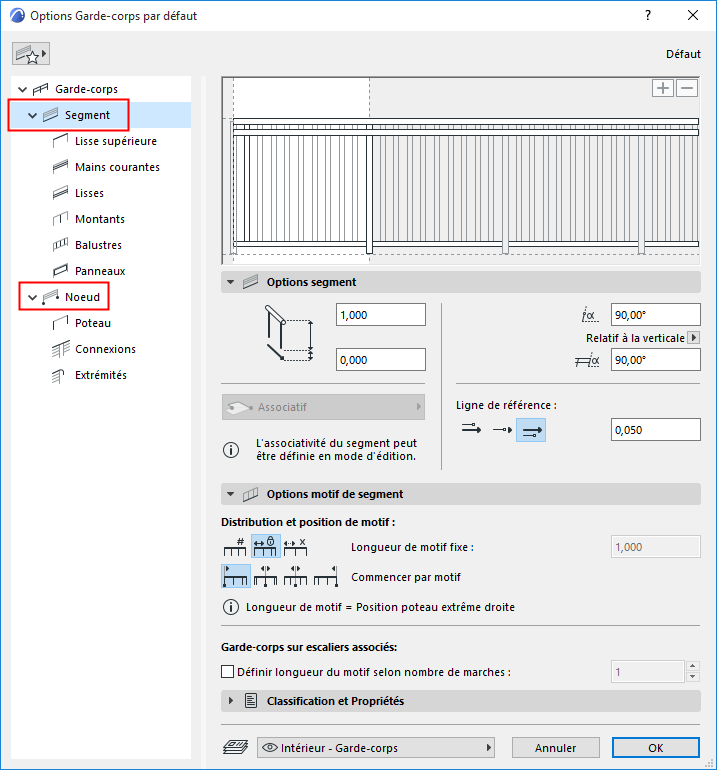Select 'Balustres' in the tree

pos(98,245)
